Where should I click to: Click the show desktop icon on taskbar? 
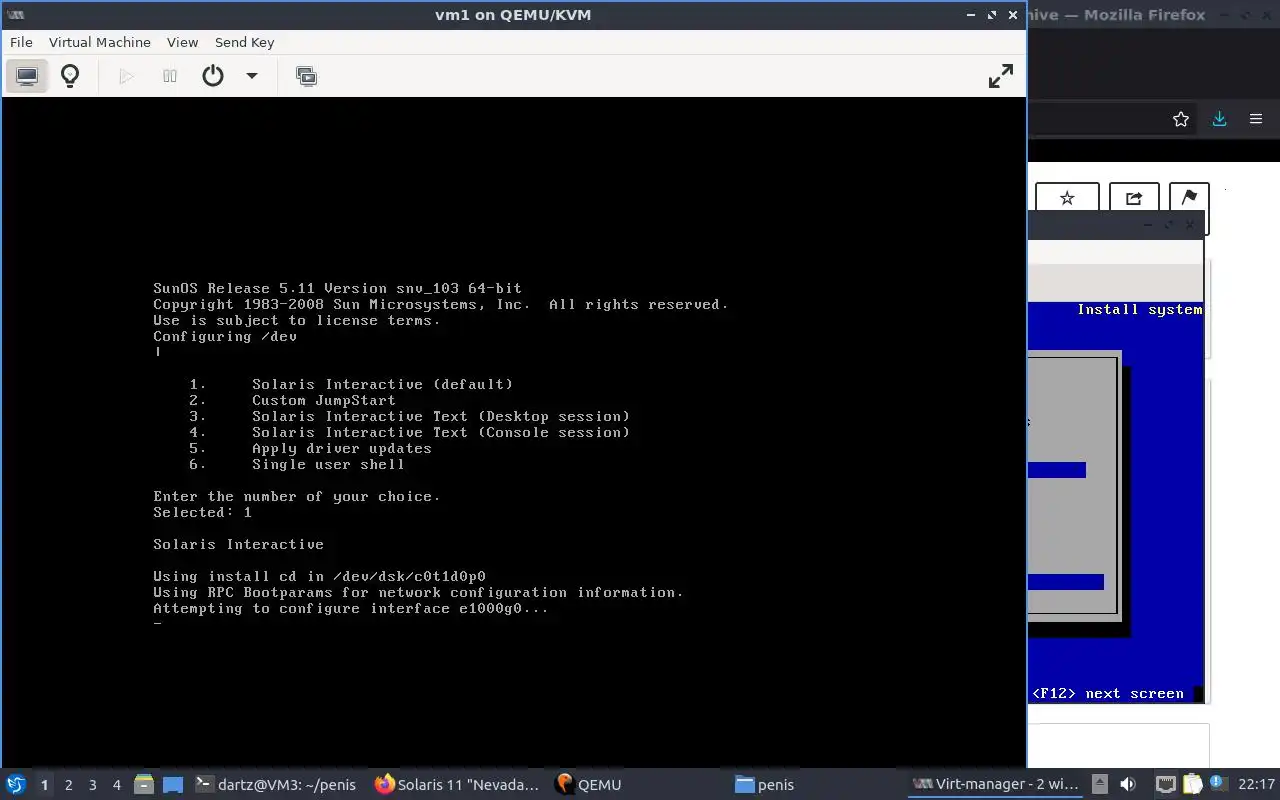(173, 785)
